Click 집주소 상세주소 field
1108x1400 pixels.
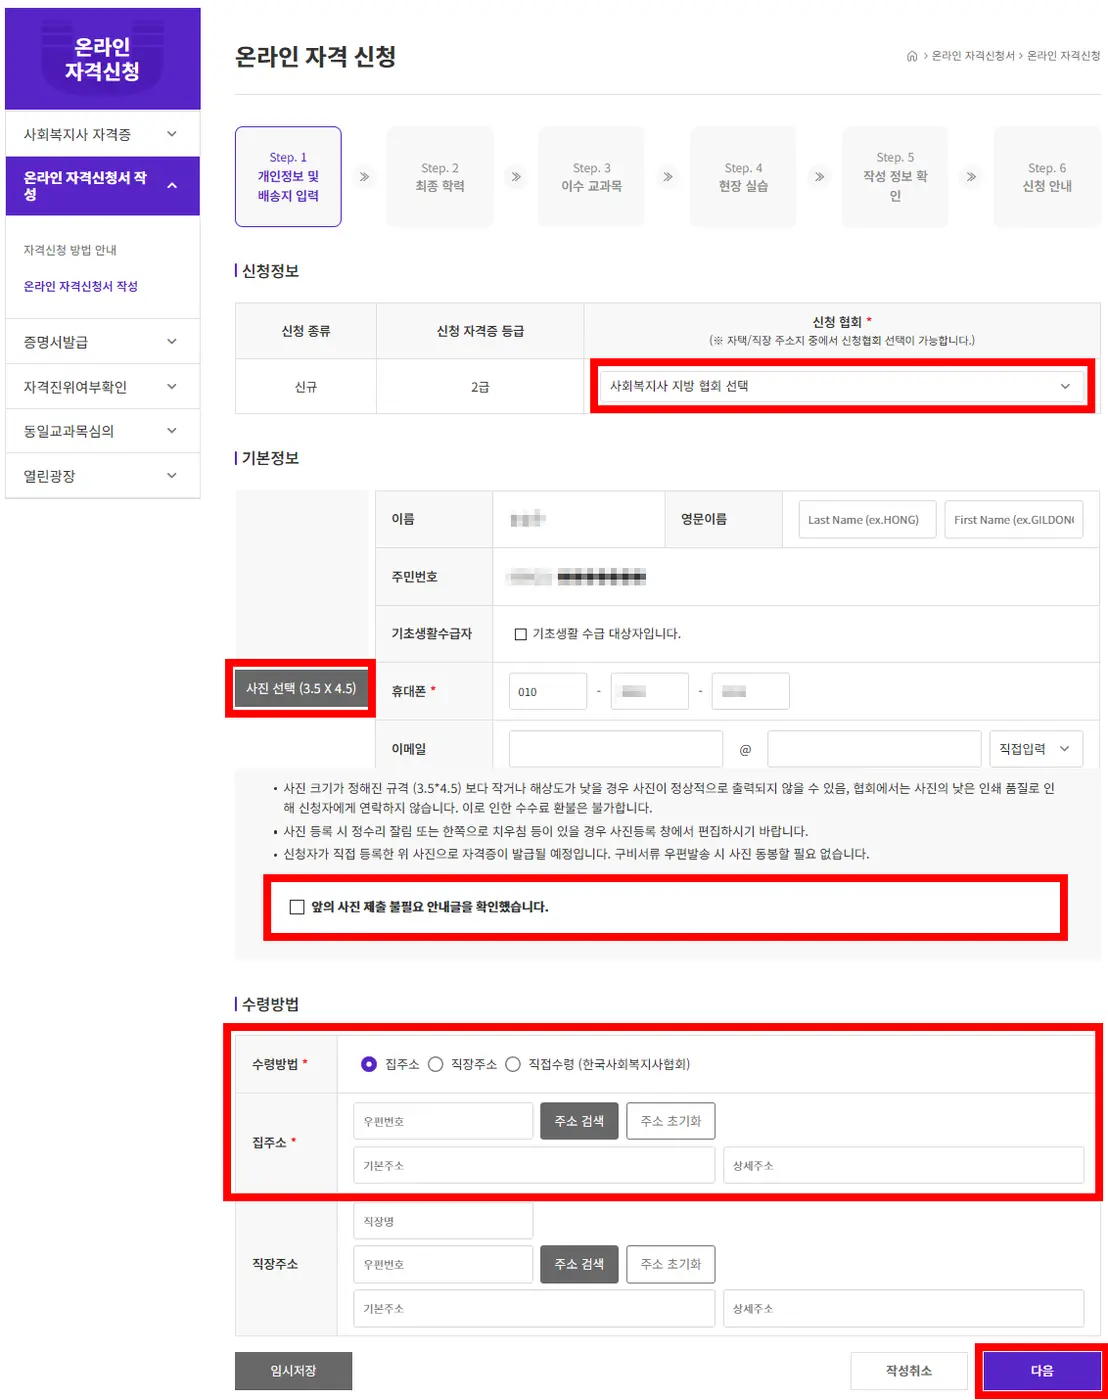tap(904, 1165)
